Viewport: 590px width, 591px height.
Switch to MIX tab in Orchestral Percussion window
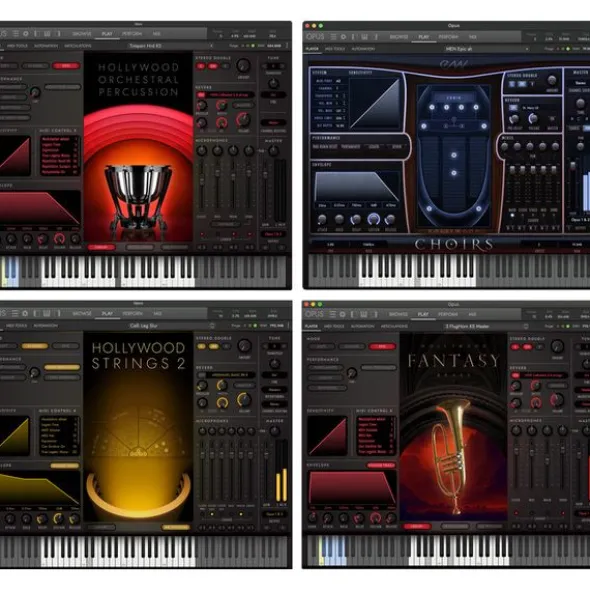click(156, 34)
